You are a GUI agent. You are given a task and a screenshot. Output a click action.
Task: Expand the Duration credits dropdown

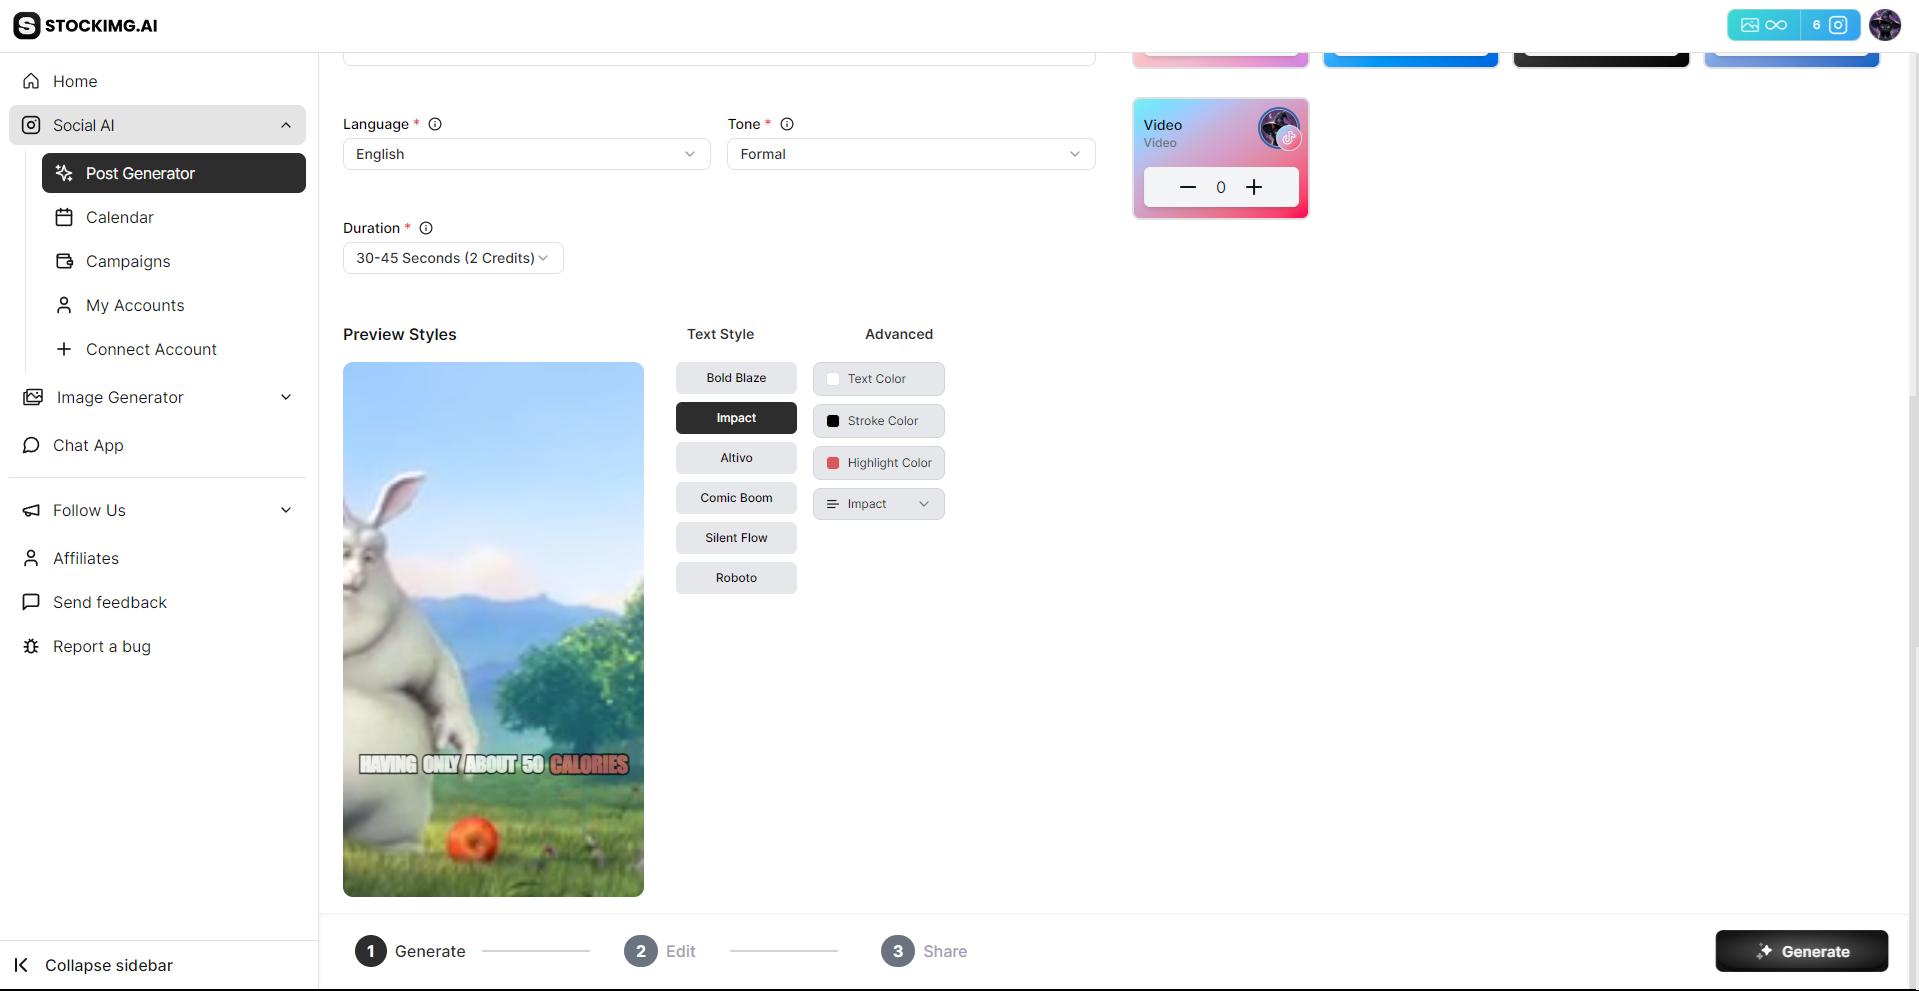[x=452, y=258]
